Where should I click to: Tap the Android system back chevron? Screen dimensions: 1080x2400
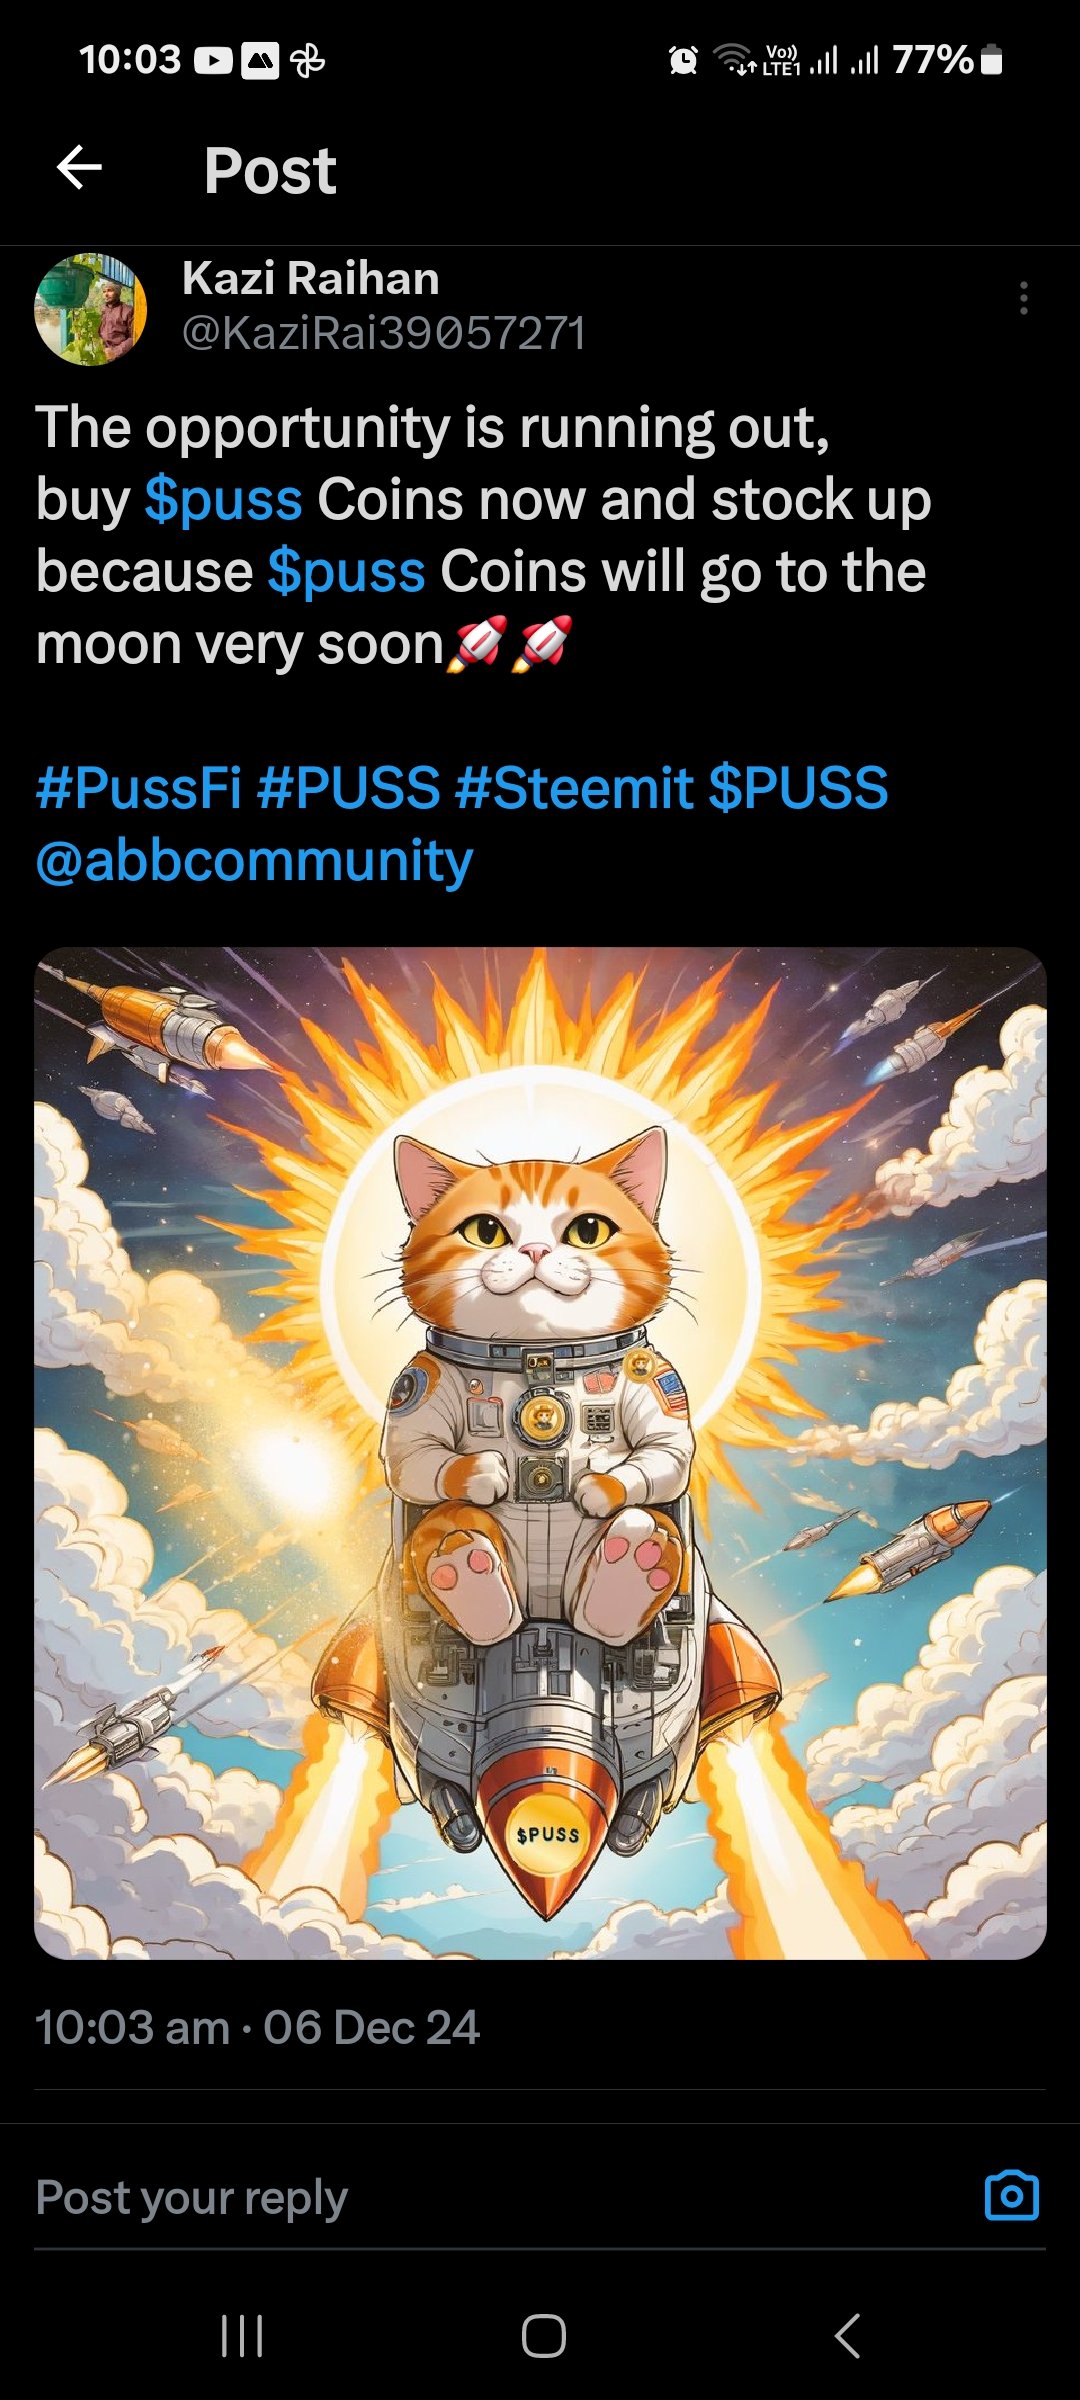pos(847,2336)
